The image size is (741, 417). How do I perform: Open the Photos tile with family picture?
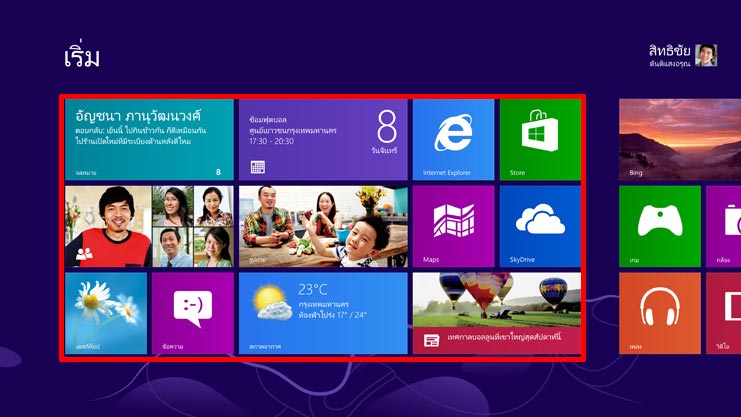[322, 226]
